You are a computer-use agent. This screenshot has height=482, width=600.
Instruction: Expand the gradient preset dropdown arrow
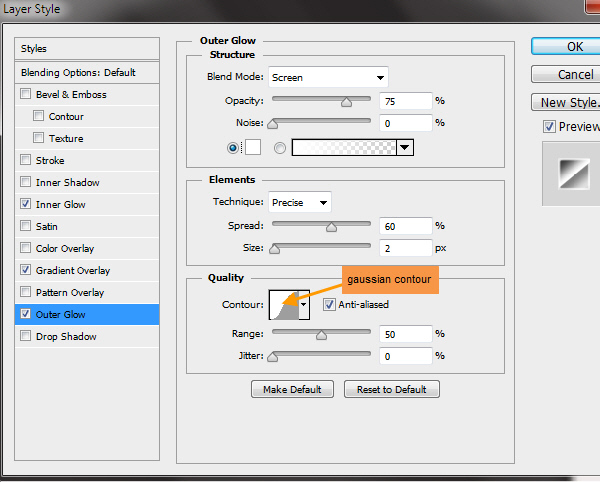(x=404, y=147)
